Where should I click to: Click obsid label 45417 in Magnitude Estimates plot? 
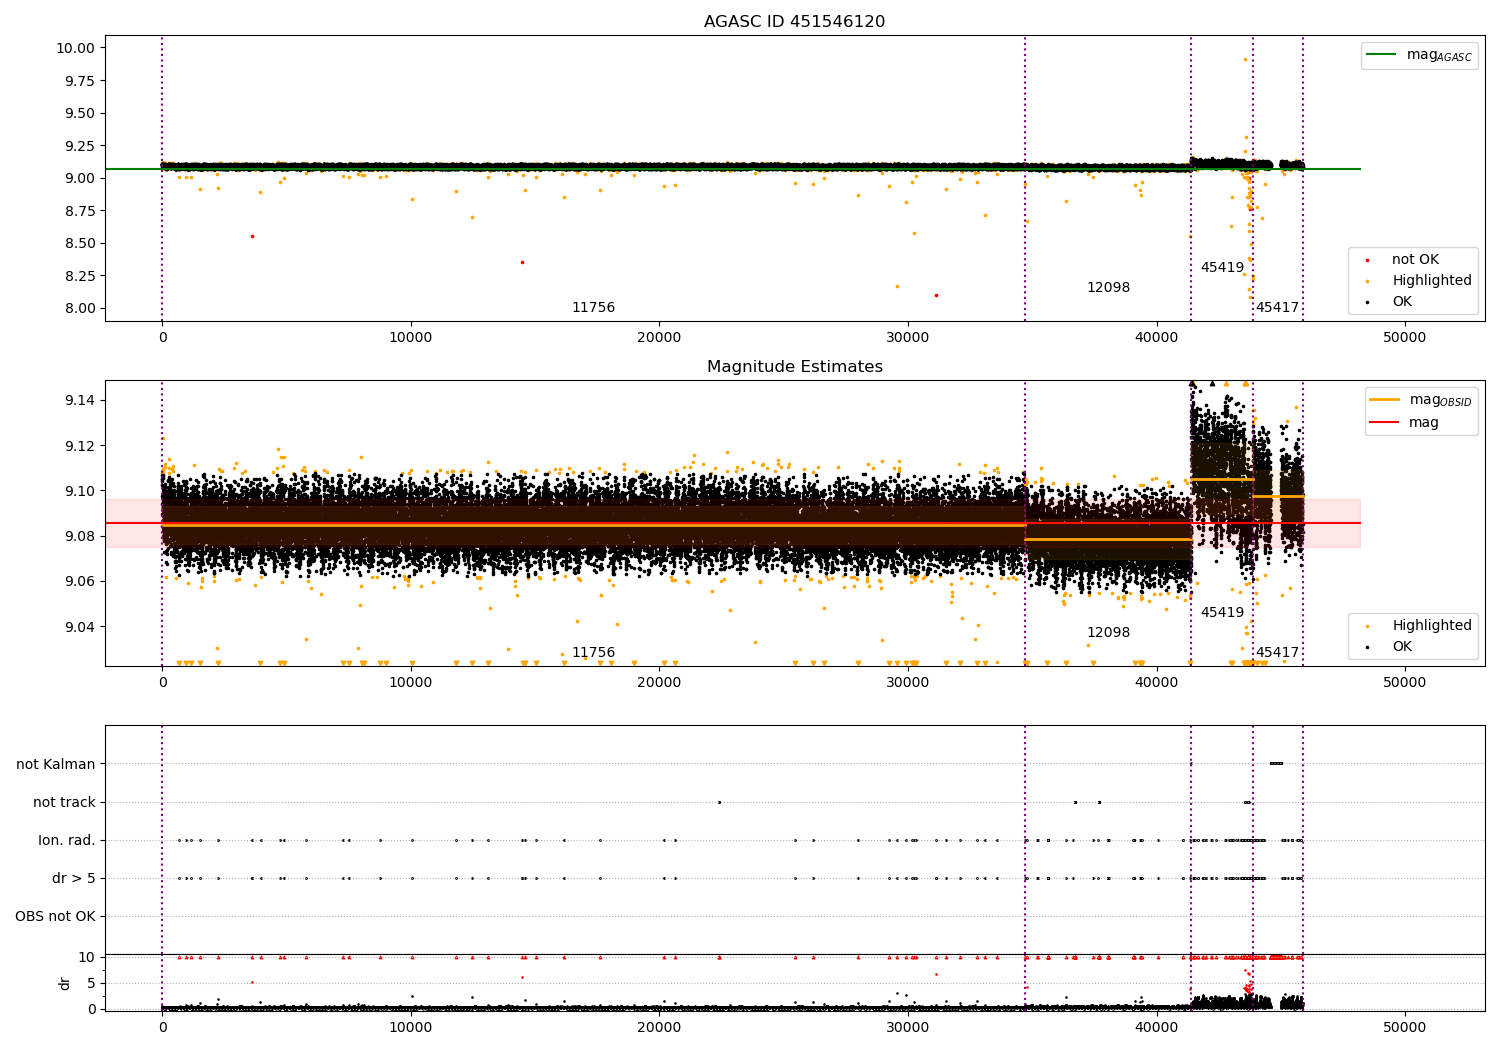point(1277,653)
